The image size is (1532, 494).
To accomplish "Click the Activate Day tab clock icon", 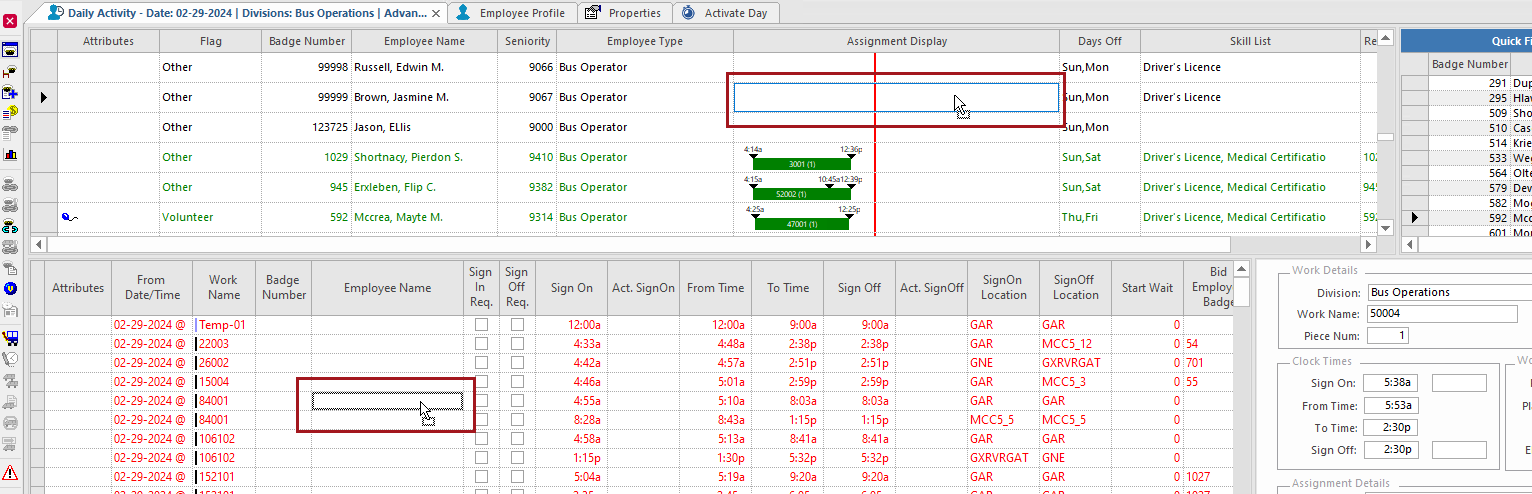I will (689, 12).
